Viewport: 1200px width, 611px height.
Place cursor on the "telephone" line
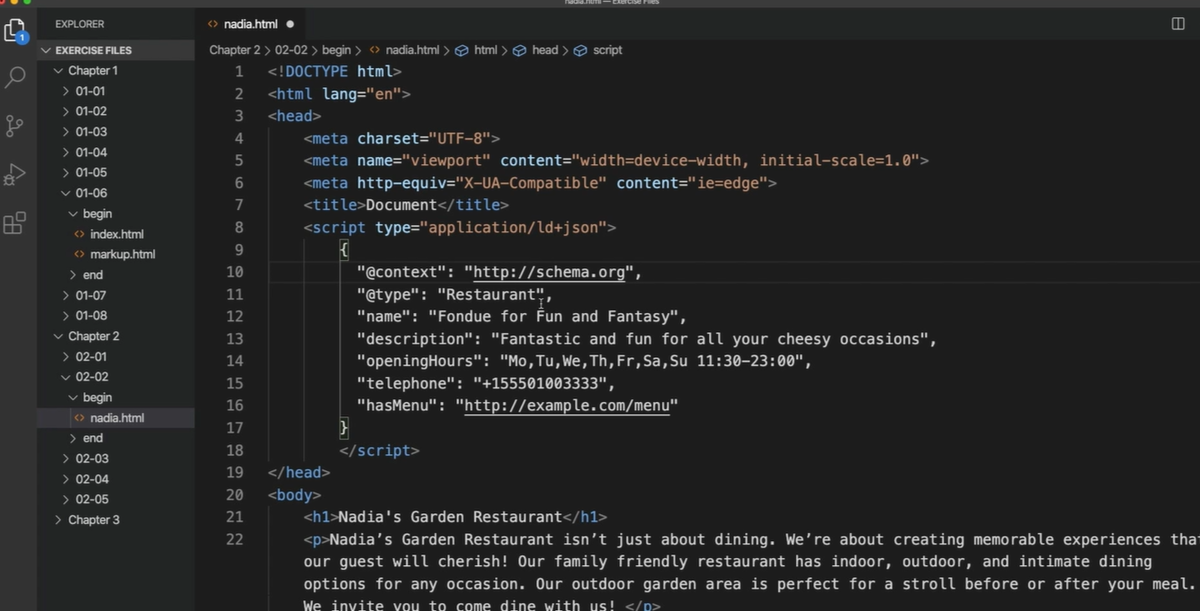click(486, 383)
